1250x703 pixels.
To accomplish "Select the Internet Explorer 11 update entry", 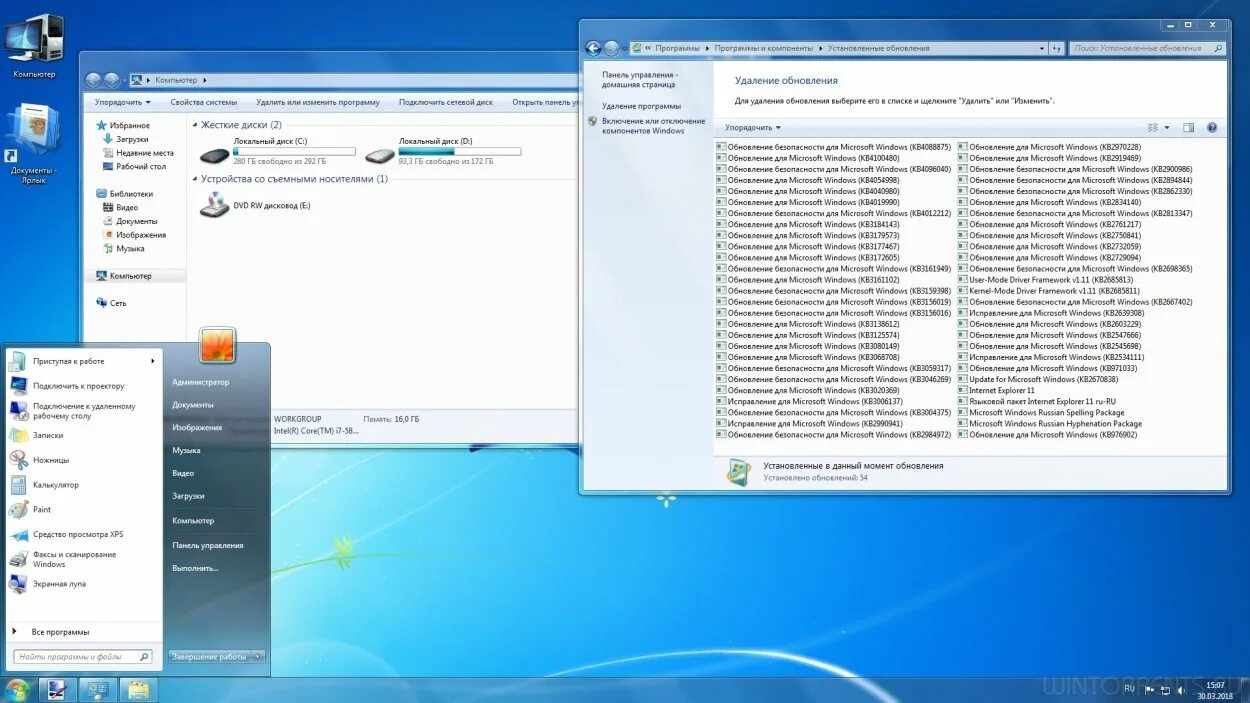I will click(x=996, y=390).
